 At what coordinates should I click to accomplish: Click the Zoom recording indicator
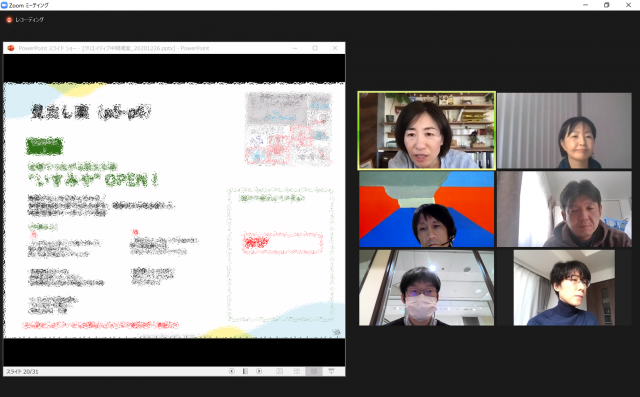tap(25, 20)
